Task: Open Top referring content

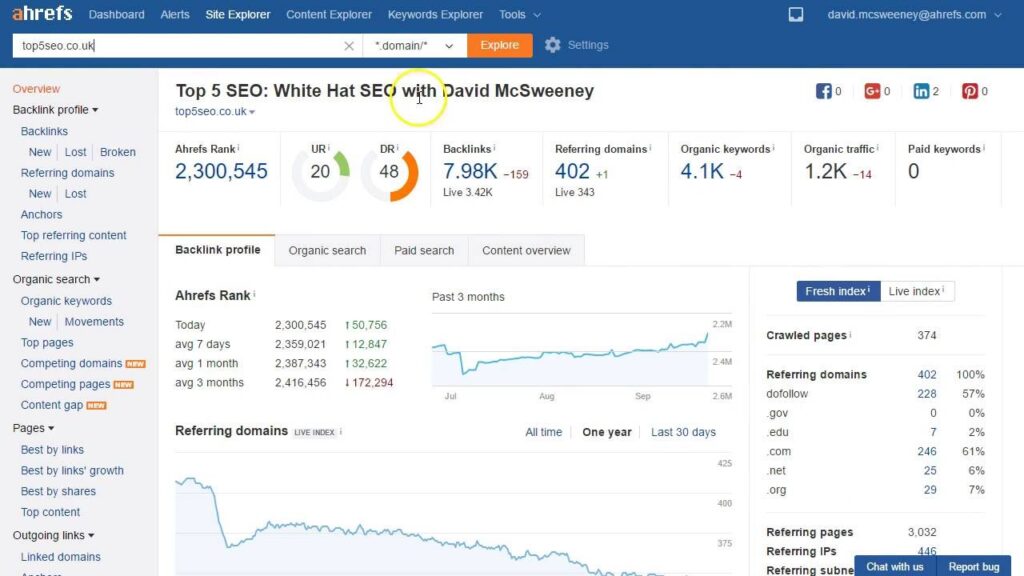Action: coord(73,236)
